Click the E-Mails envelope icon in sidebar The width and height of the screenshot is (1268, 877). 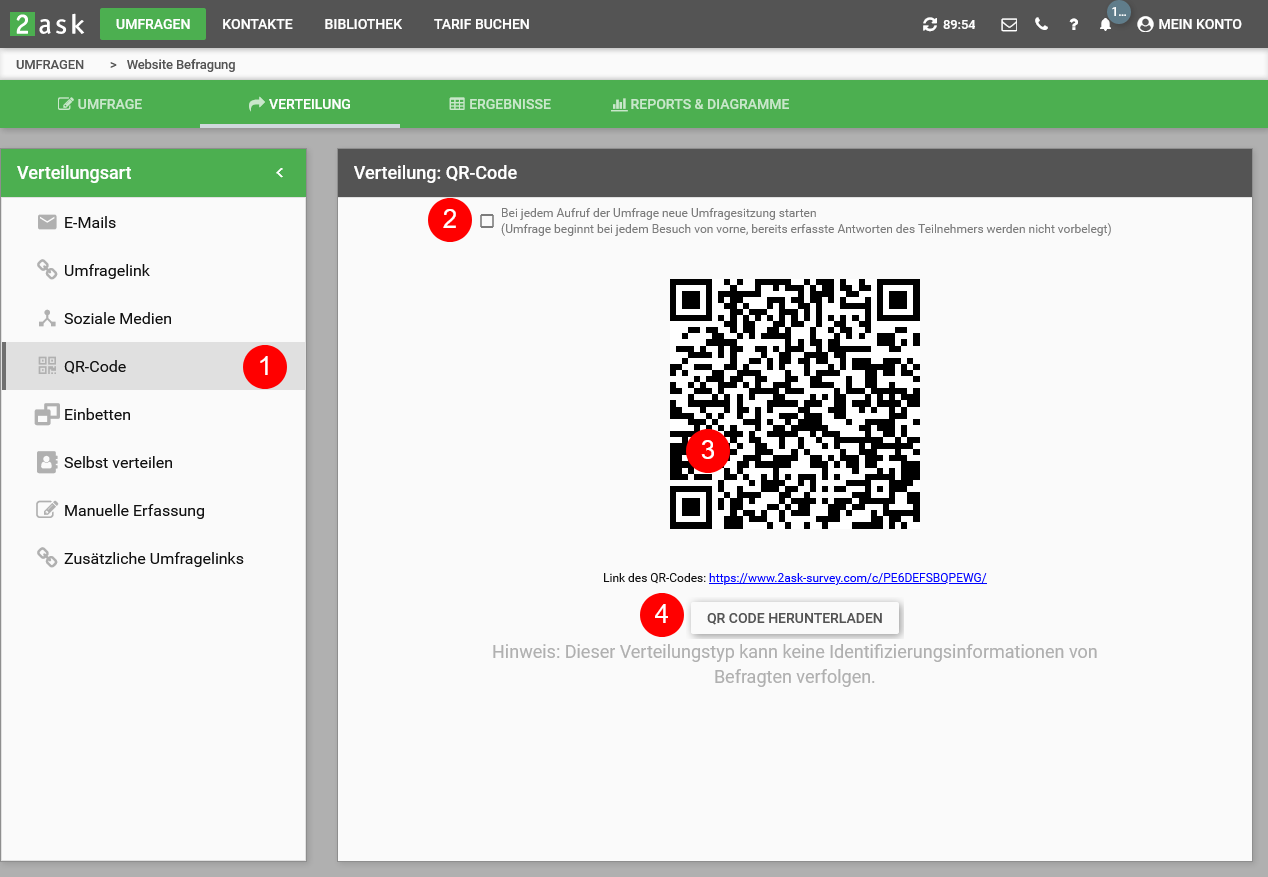coord(47,222)
